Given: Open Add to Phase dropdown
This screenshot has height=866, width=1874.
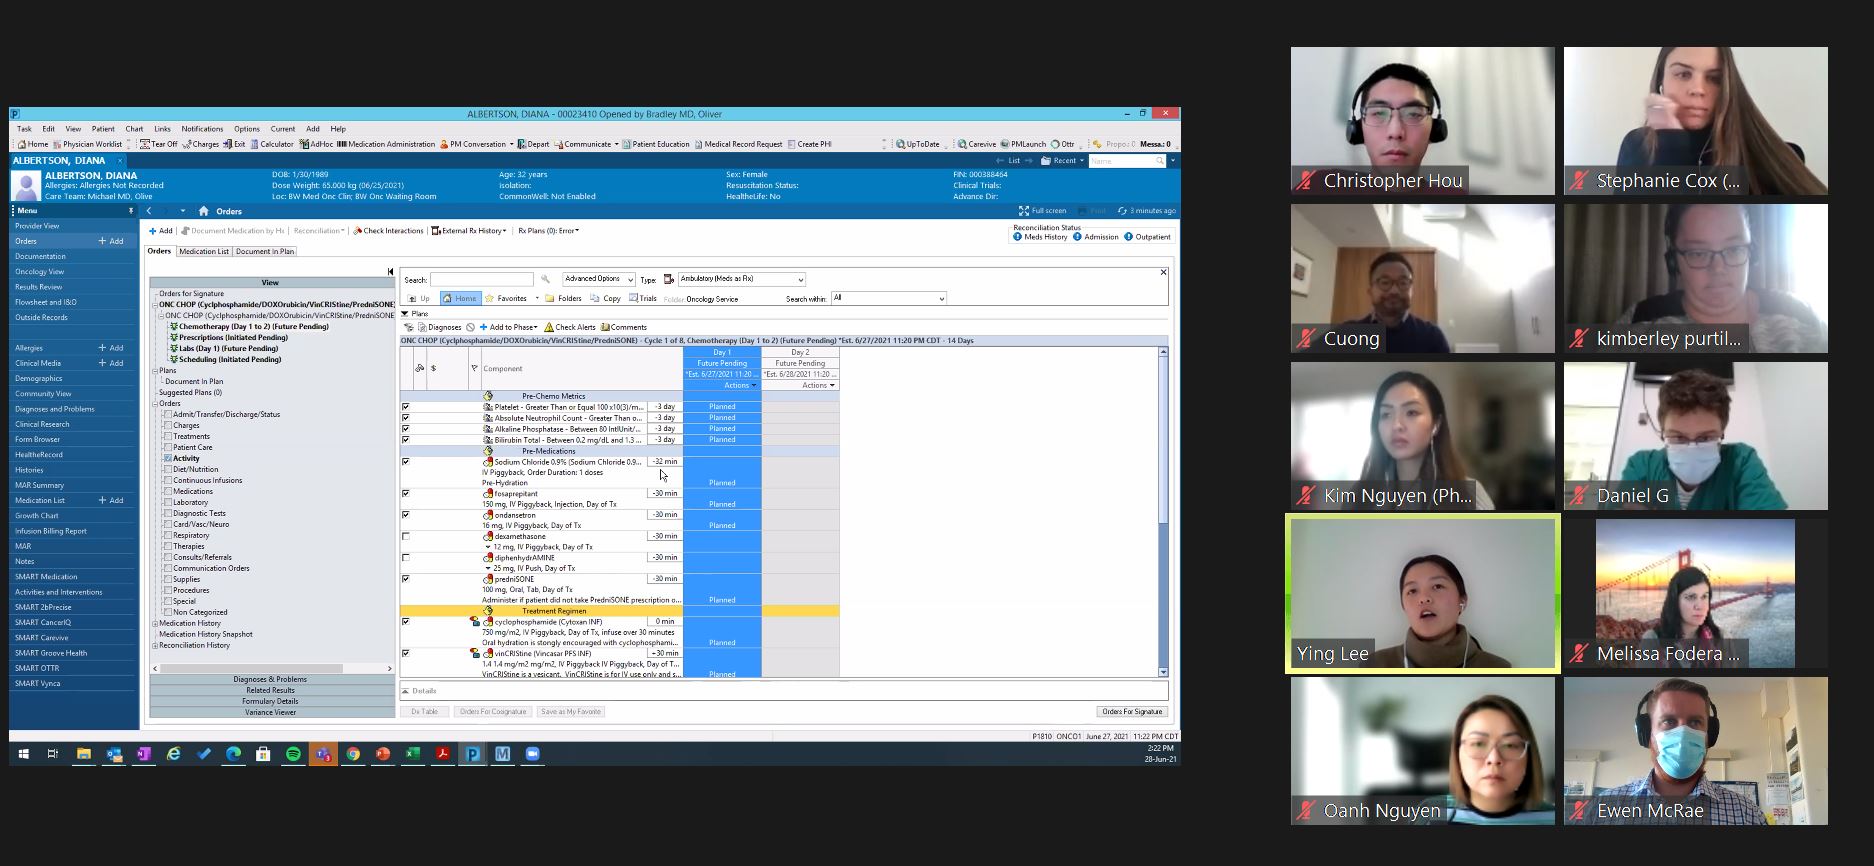Looking at the screenshot, I should [x=508, y=327].
